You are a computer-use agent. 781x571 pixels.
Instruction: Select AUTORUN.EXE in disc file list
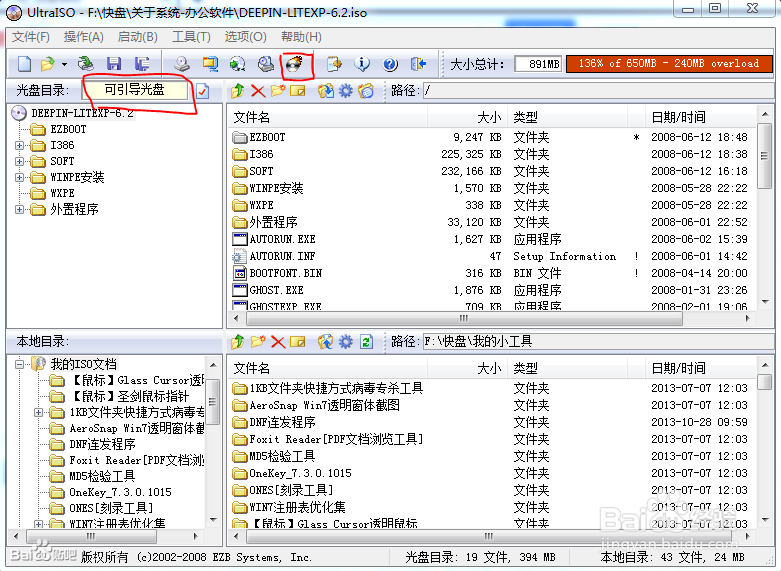click(282, 239)
